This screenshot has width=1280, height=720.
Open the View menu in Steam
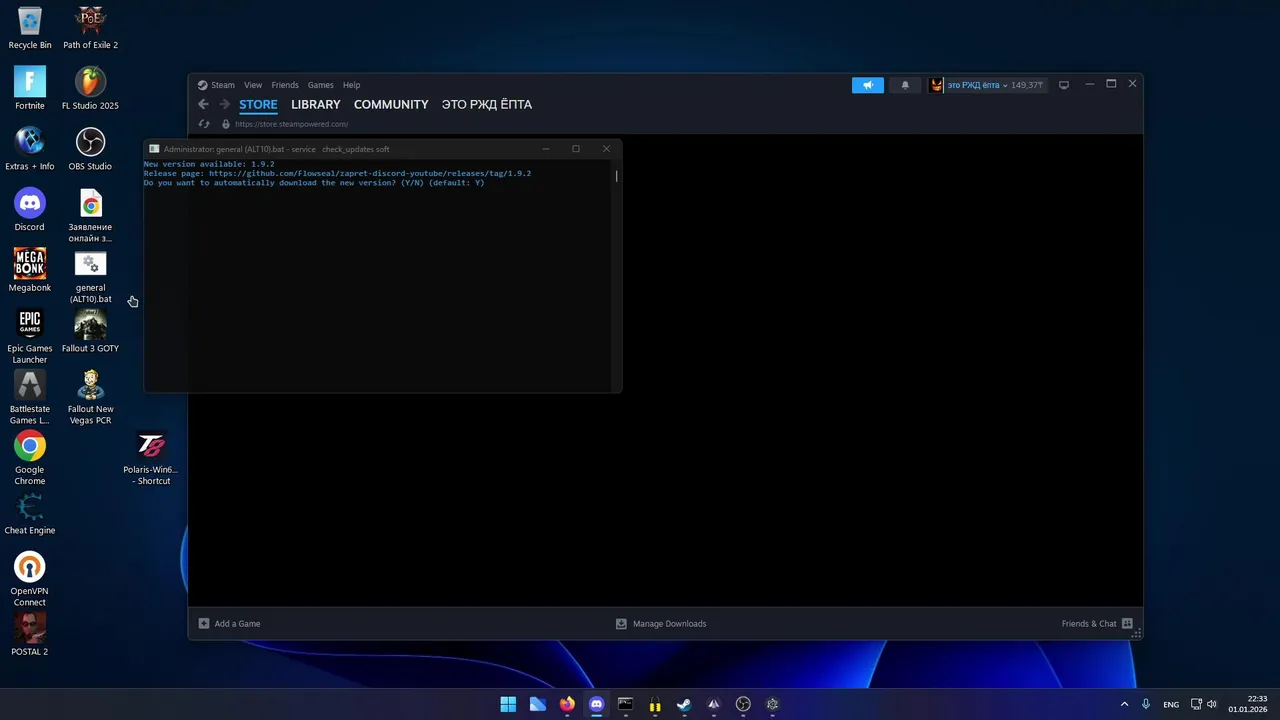pyautogui.click(x=253, y=85)
